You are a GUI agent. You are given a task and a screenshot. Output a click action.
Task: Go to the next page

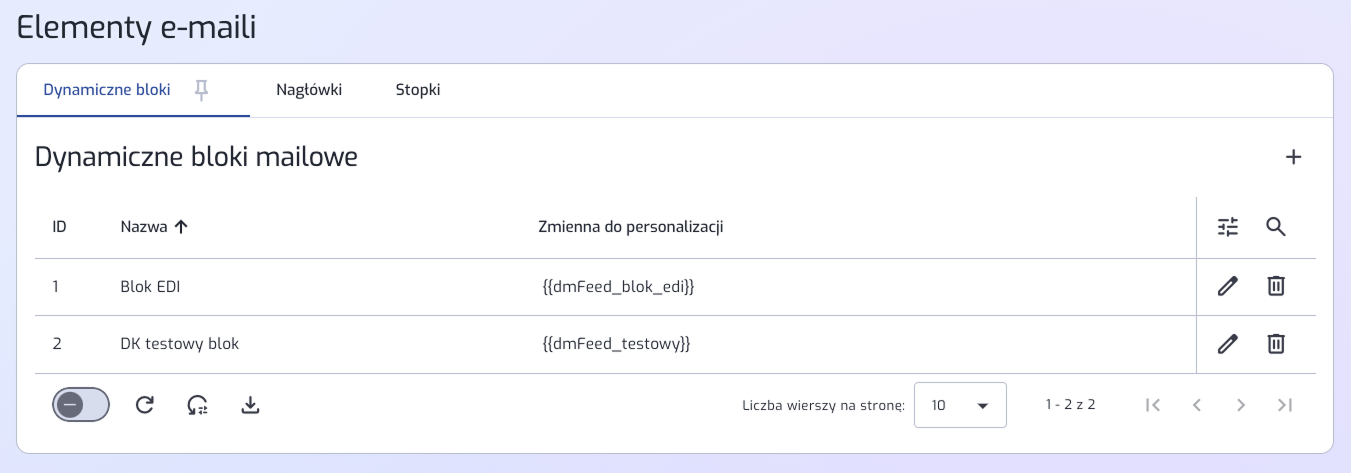(1241, 405)
